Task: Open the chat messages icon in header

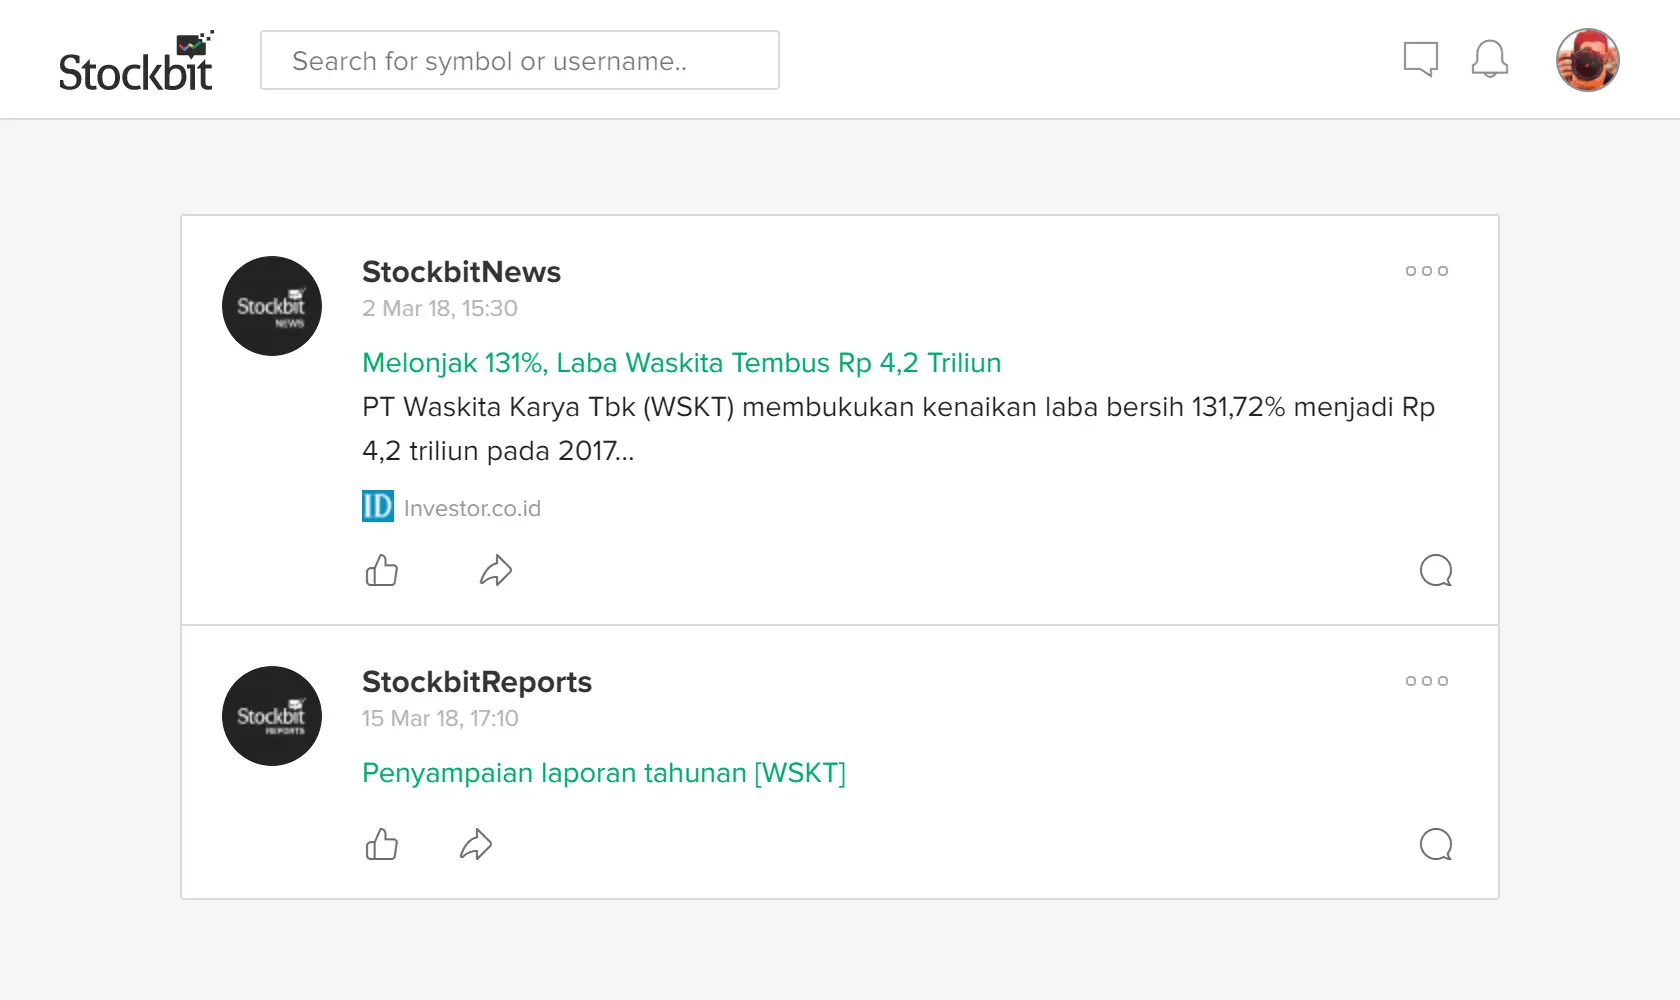Action: pyautogui.click(x=1420, y=59)
